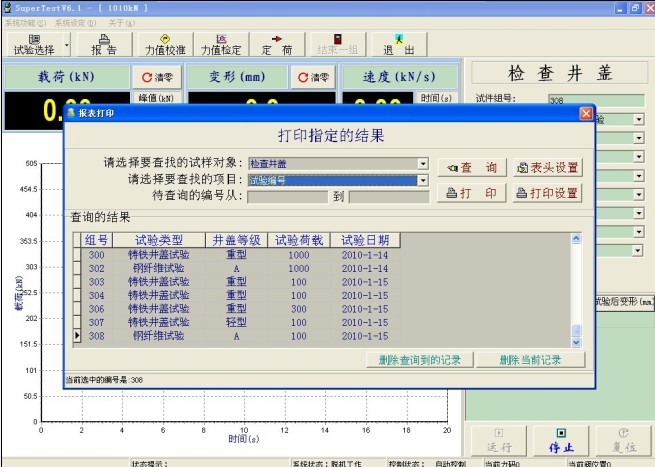Select record row 303
This screenshot has height=467, width=655.
[236, 282]
